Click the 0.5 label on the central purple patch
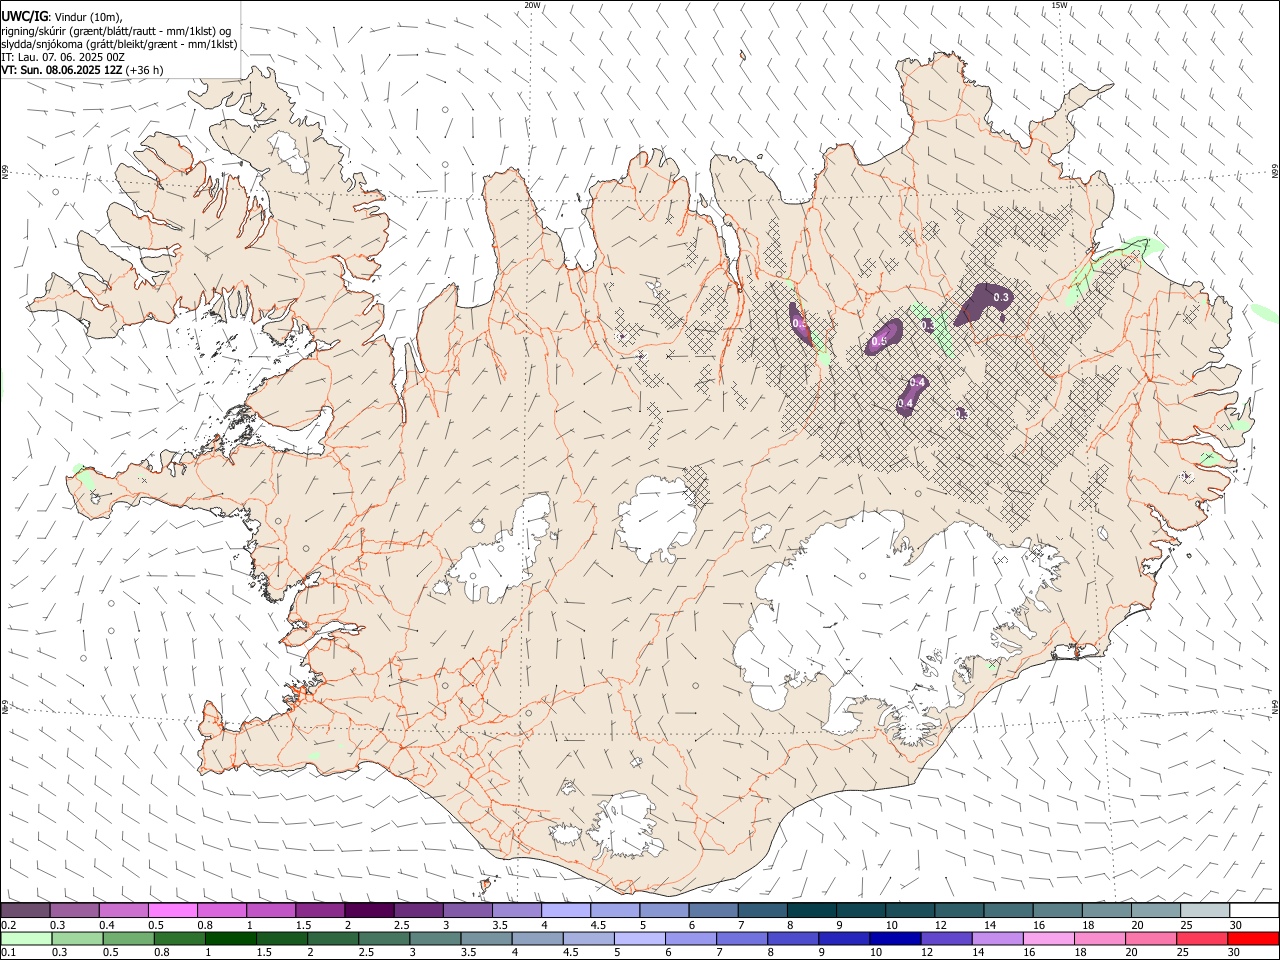1280x960 pixels. pyautogui.click(x=879, y=341)
